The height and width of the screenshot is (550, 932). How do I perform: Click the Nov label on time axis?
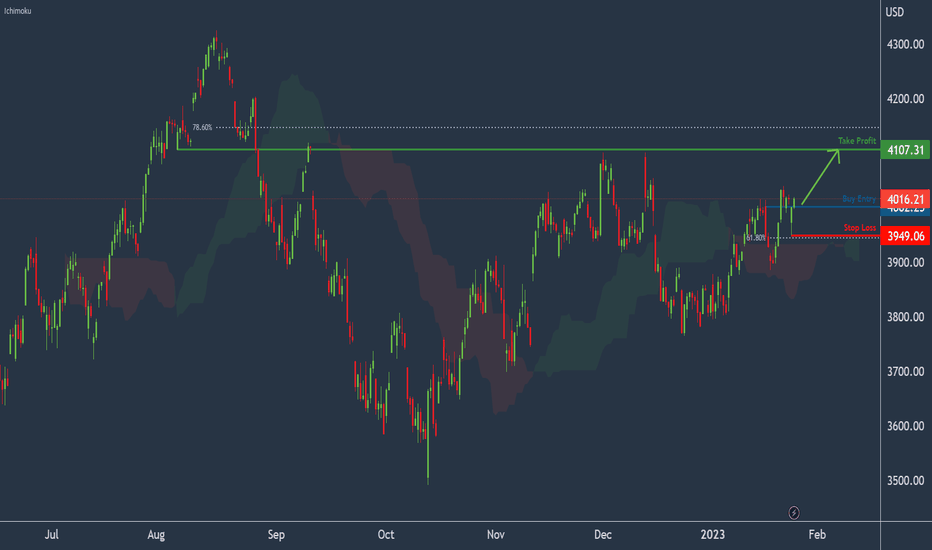tap(496, 535)
